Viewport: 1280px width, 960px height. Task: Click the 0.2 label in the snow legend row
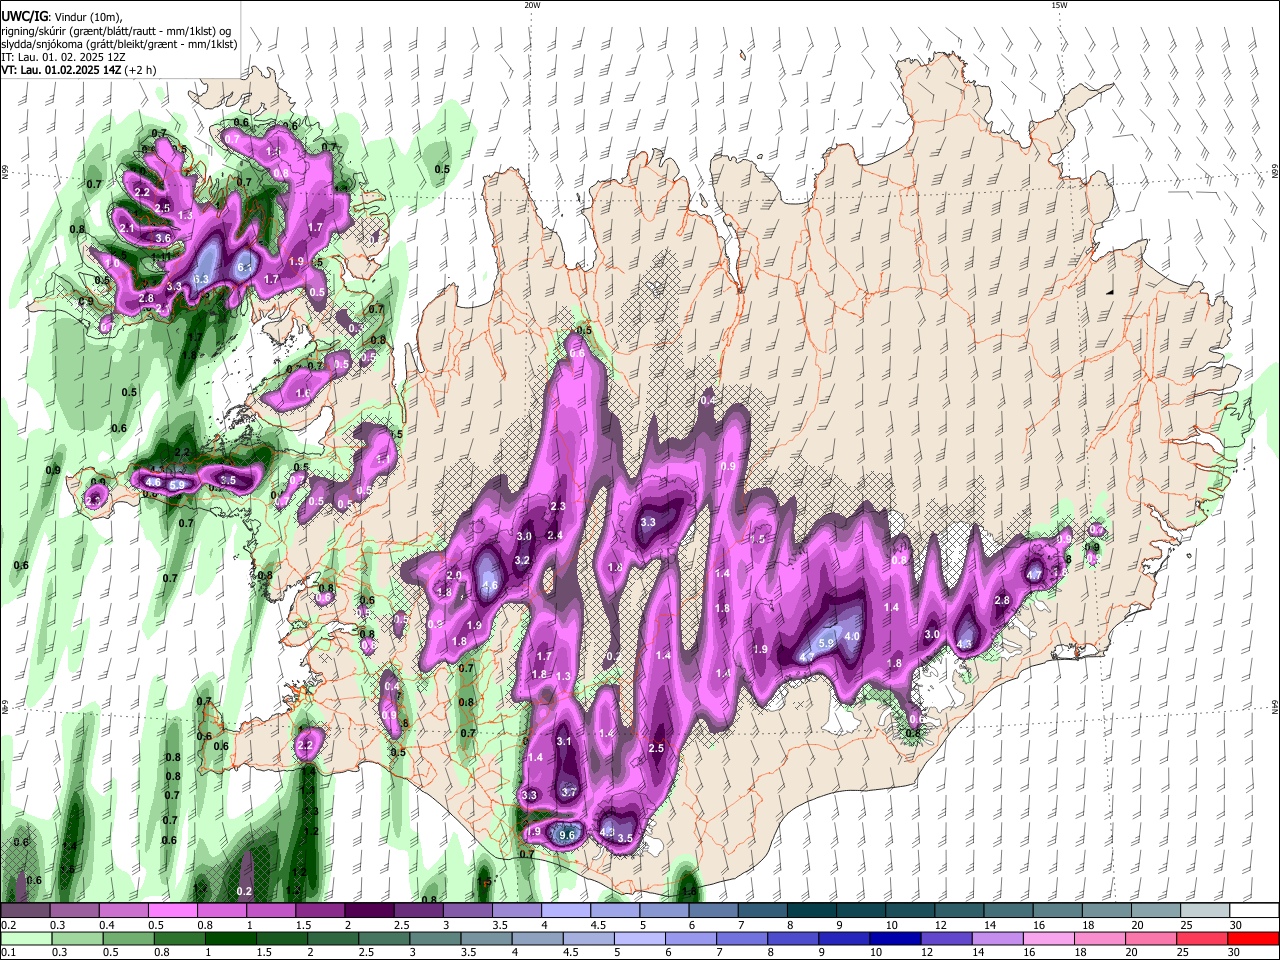(x=8, y=925)
